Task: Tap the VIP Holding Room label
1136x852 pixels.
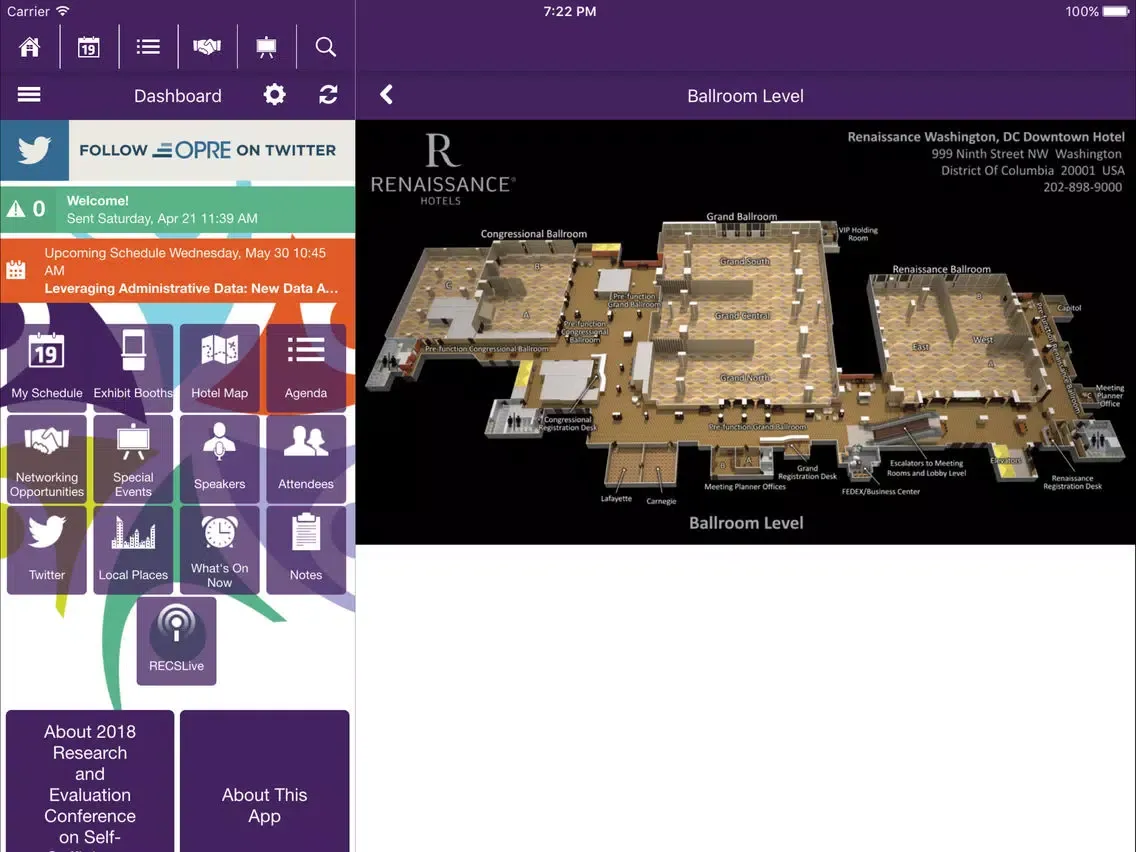Action: (x=858, y=233)
